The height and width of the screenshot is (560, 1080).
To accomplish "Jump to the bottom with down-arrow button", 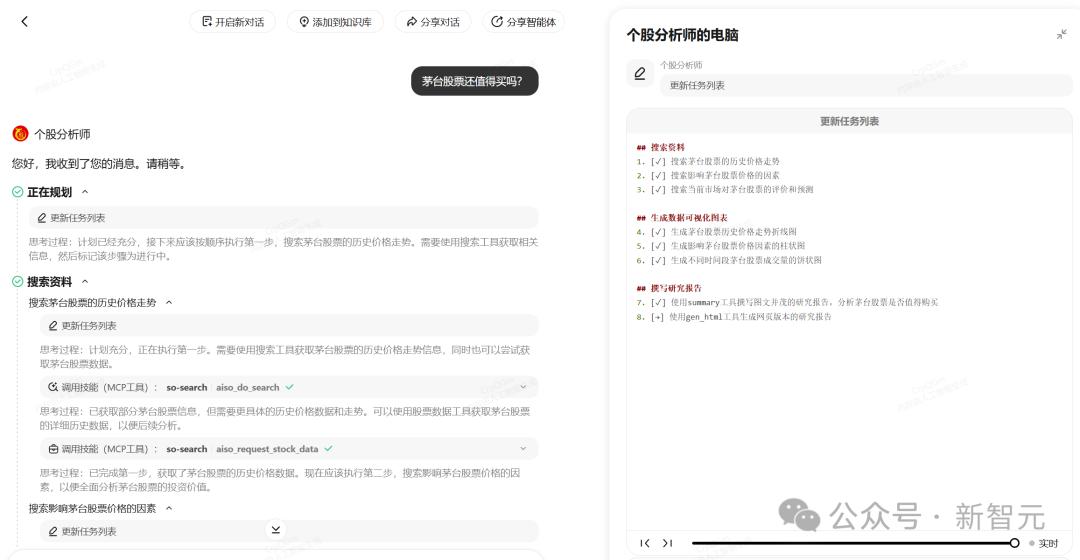I will pos(276,529).
